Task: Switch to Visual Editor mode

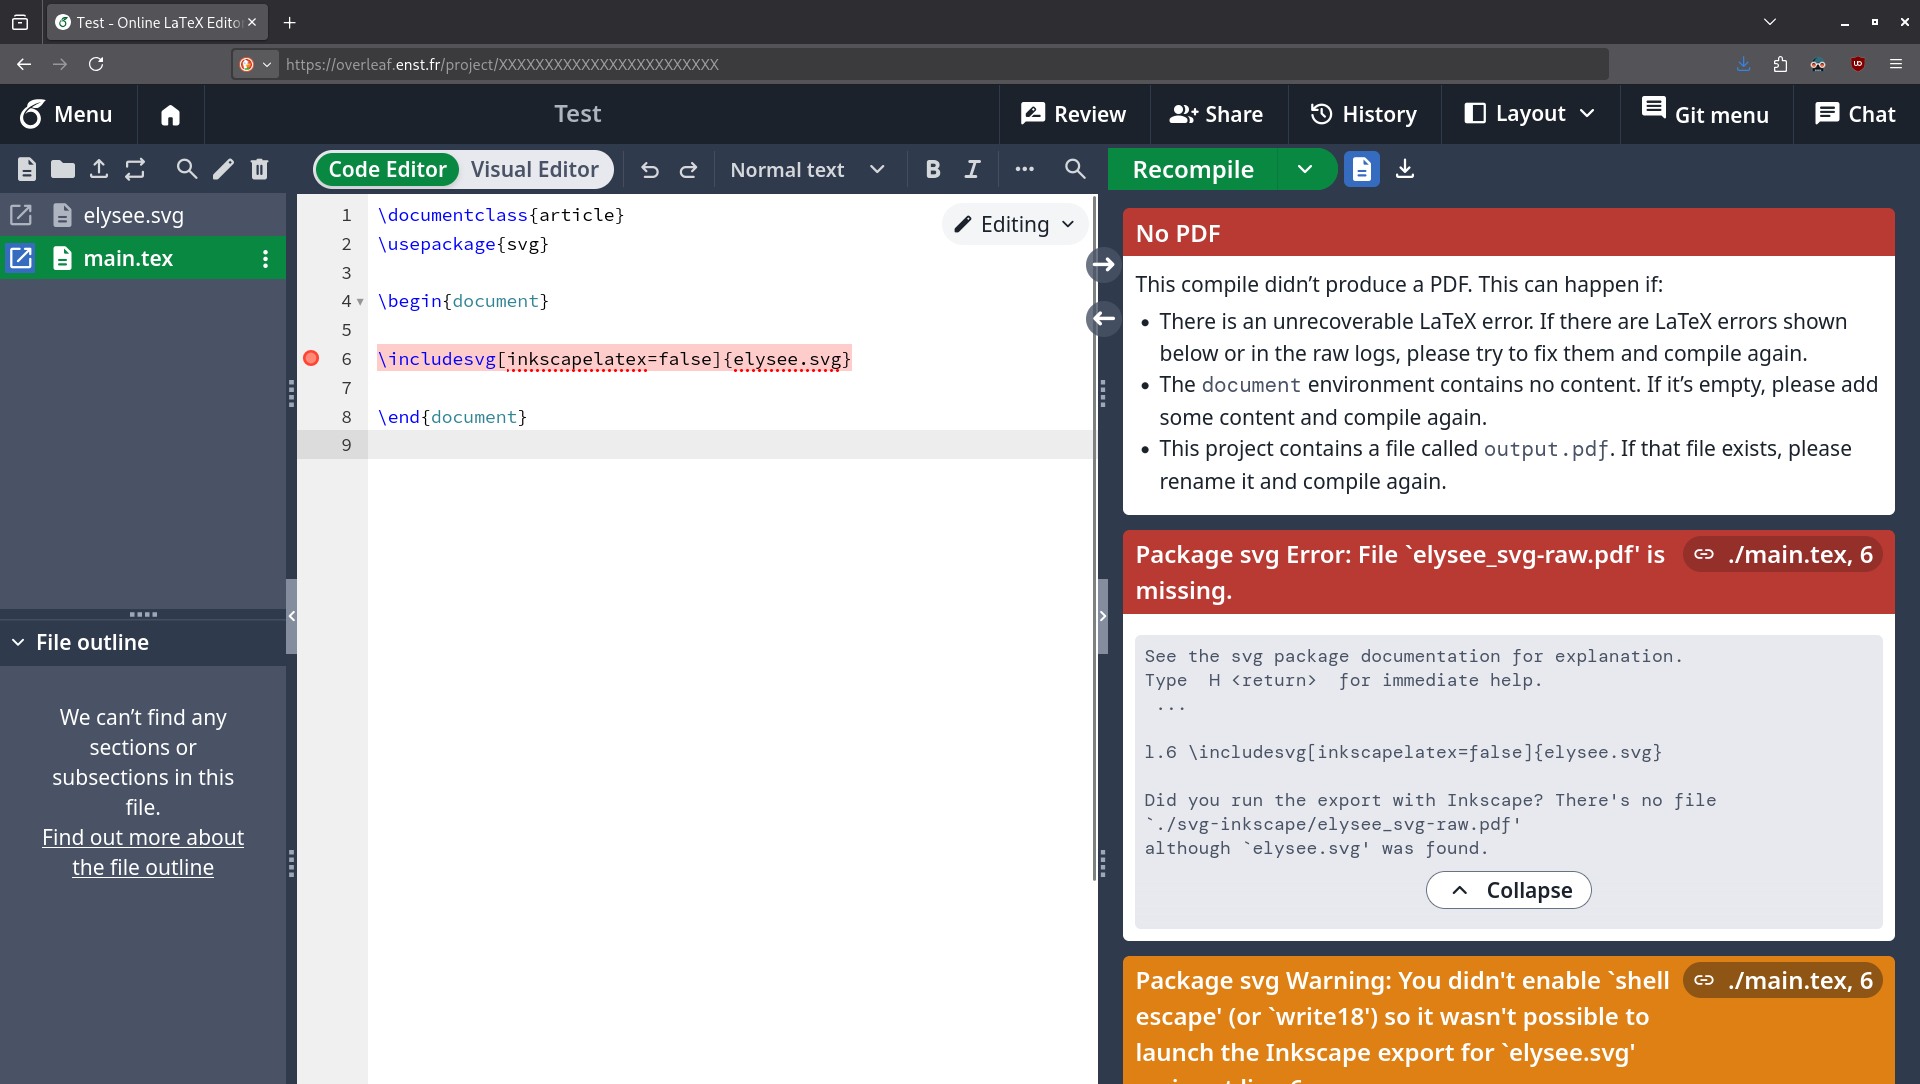Action: 534,170
